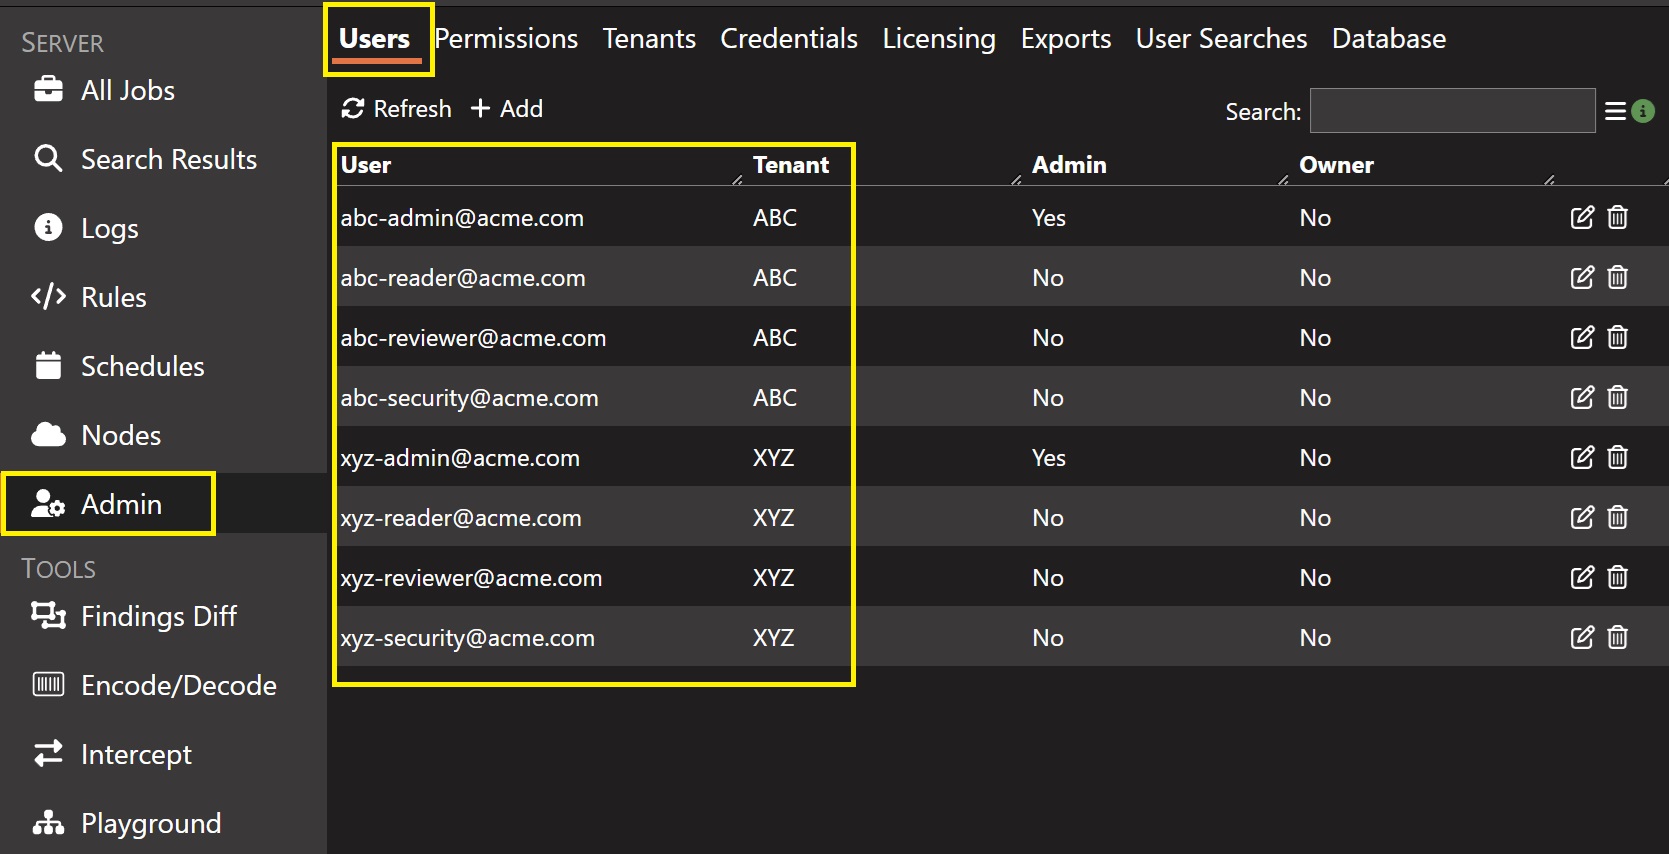Edit the xyz-reviewer@acme.com user entry
The height and width of the screenshot is (854, 1669).
point(1581,577)
